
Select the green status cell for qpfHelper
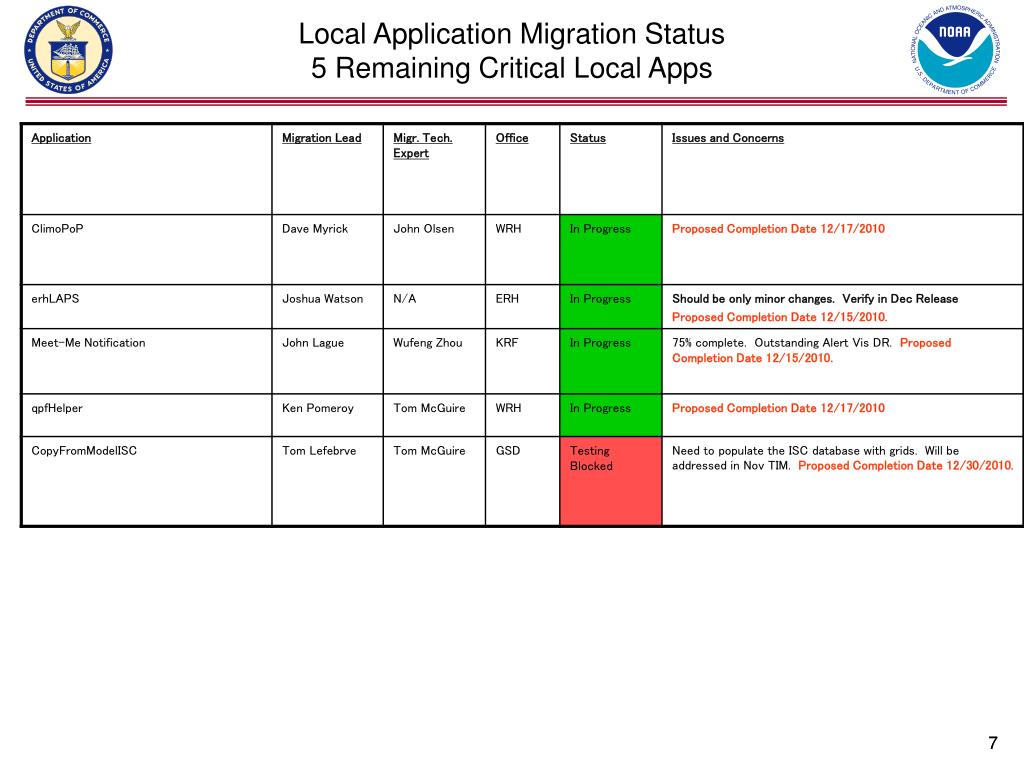tap(610, 414)
